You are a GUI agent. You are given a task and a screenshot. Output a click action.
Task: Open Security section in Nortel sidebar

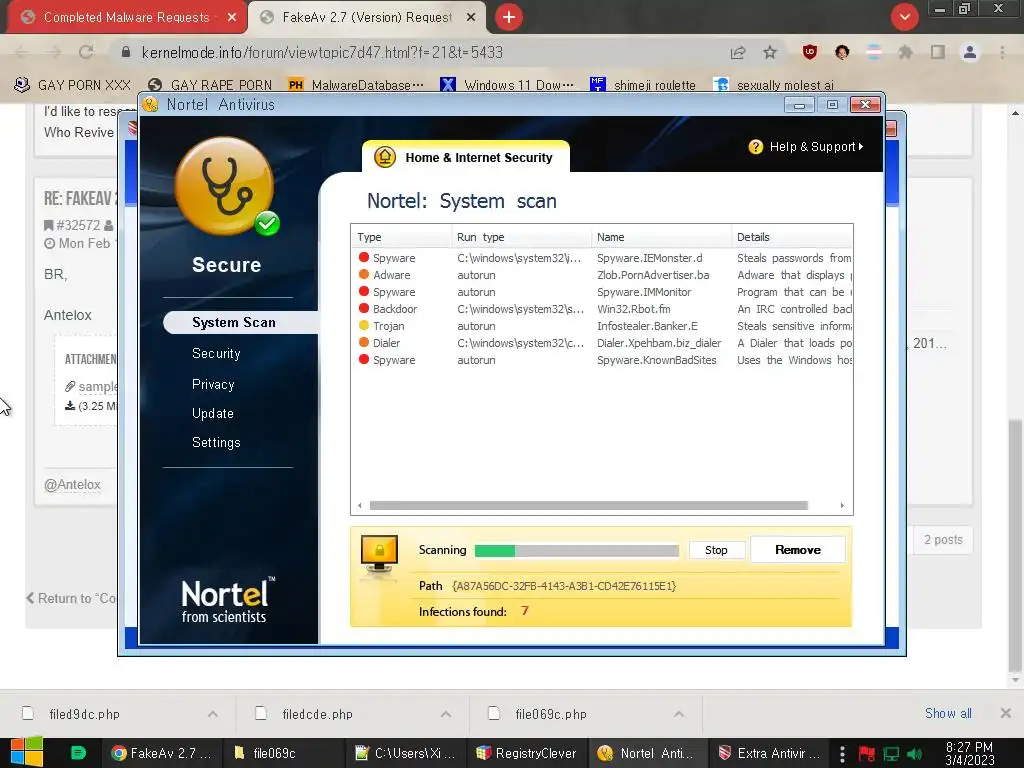[216, 353]
